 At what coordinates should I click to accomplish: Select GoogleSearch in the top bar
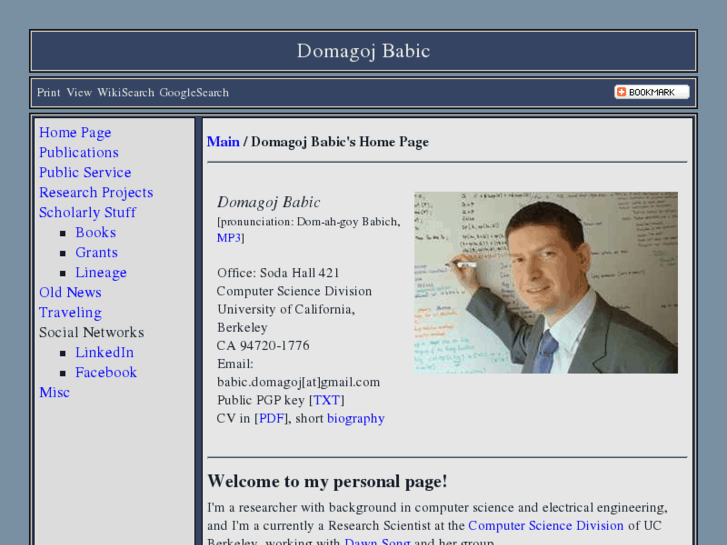tap(194, 92)
